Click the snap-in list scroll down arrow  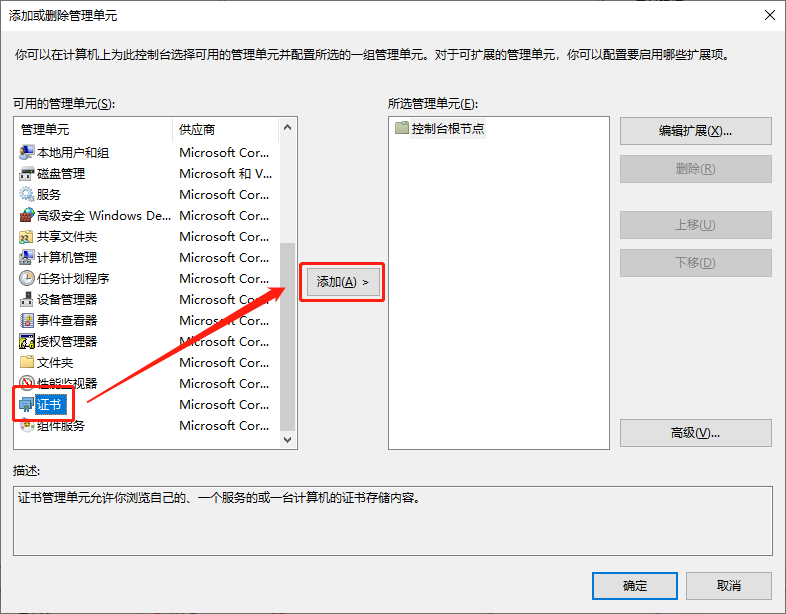coord(287,440)
